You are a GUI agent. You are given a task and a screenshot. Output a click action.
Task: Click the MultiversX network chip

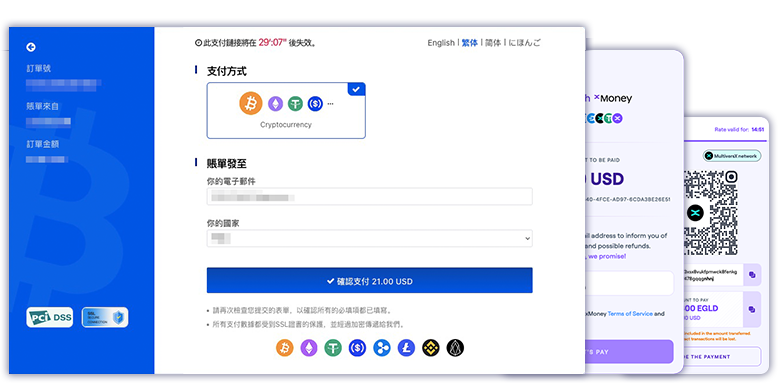point(732,156)
